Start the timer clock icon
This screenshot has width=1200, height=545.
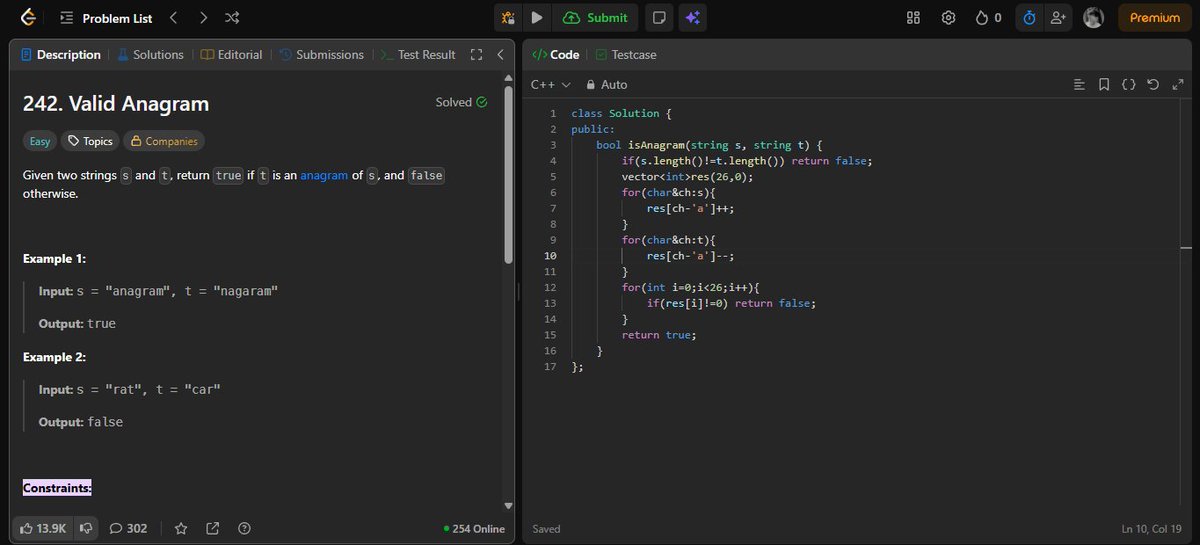(x=1028, y=18)
